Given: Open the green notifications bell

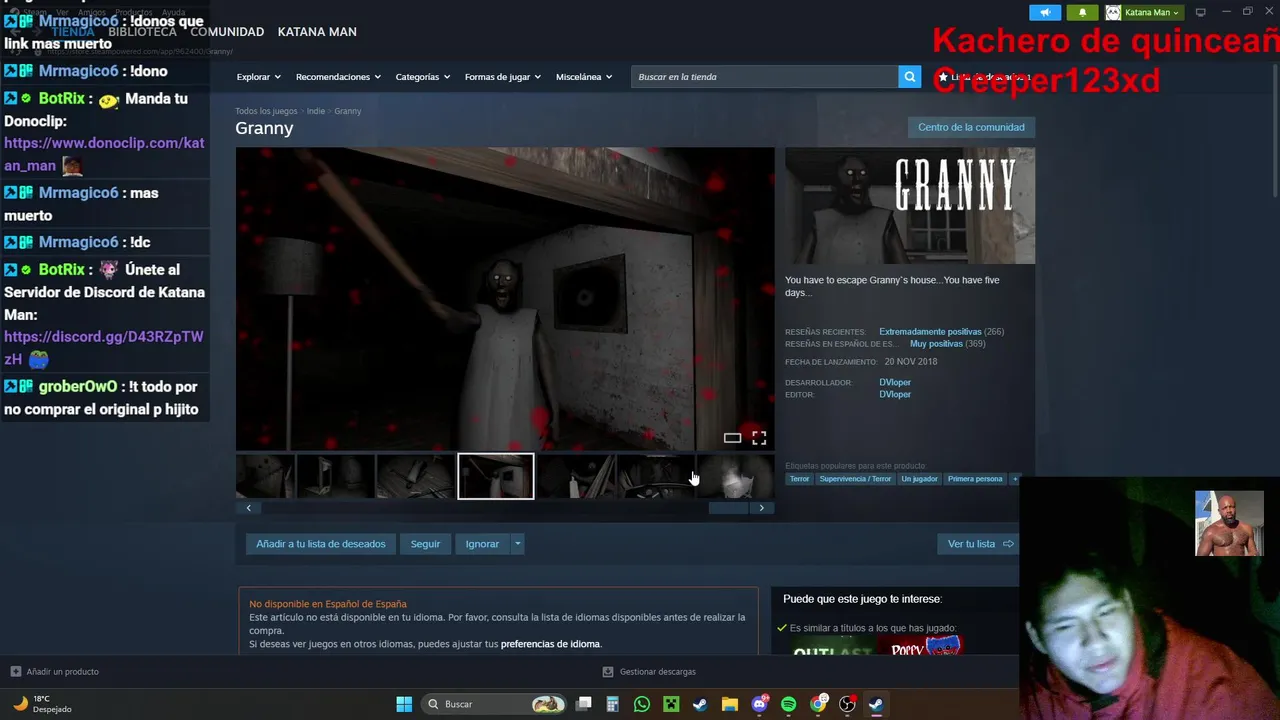Looking at the screenshot, I should point(1082,12).
